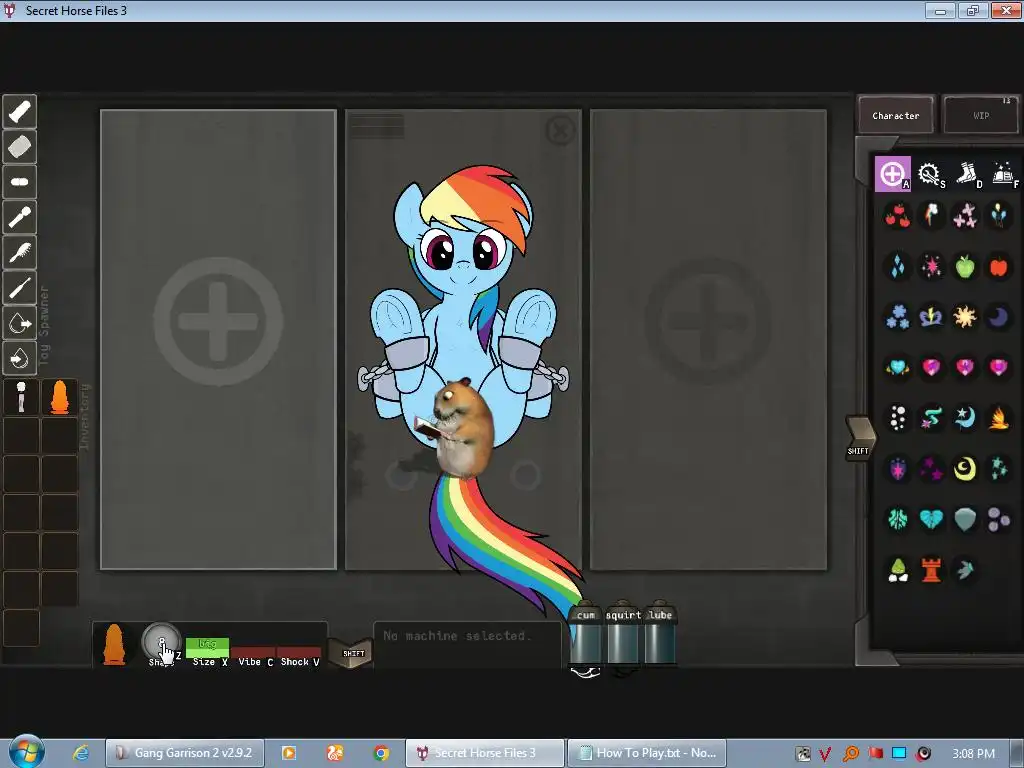Choose the green apple mark
The image size is (1024, 768).
click(x=965, y=266)
